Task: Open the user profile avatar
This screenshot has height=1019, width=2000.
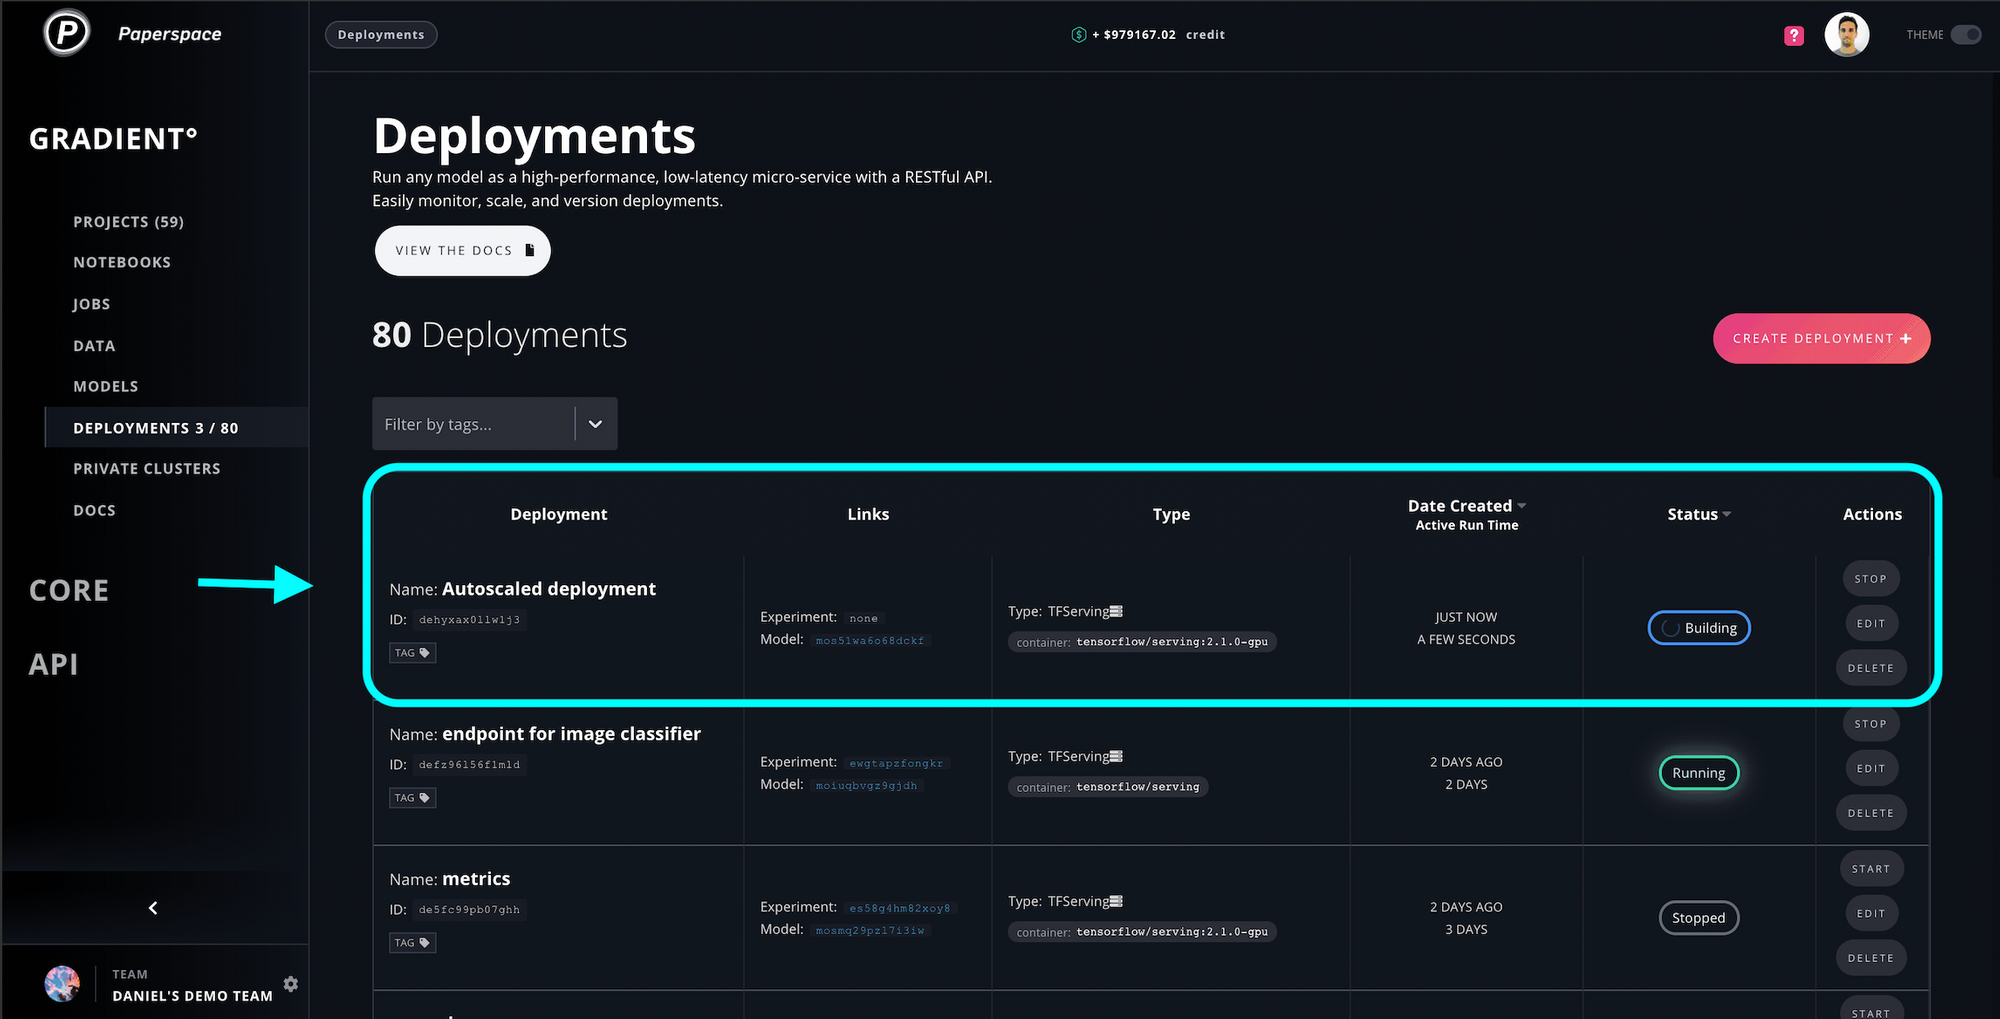Action: [1847, 35]
